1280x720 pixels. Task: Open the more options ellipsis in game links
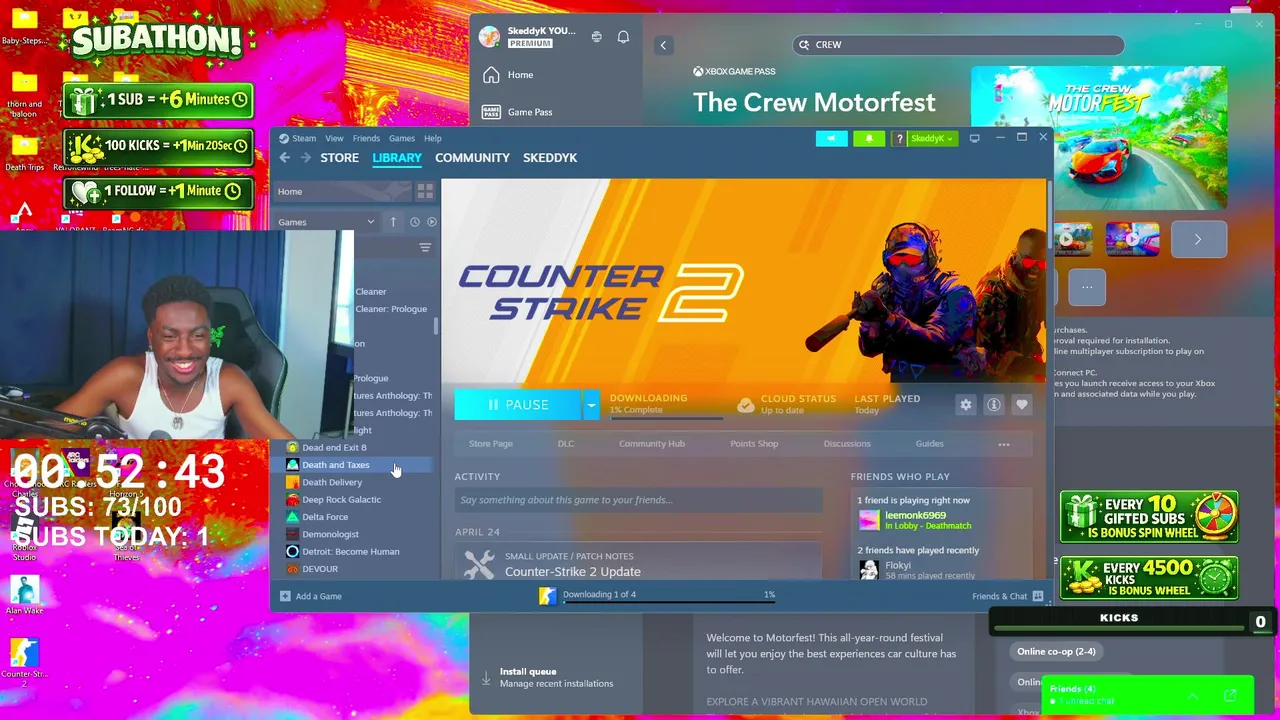(1004, 444)
